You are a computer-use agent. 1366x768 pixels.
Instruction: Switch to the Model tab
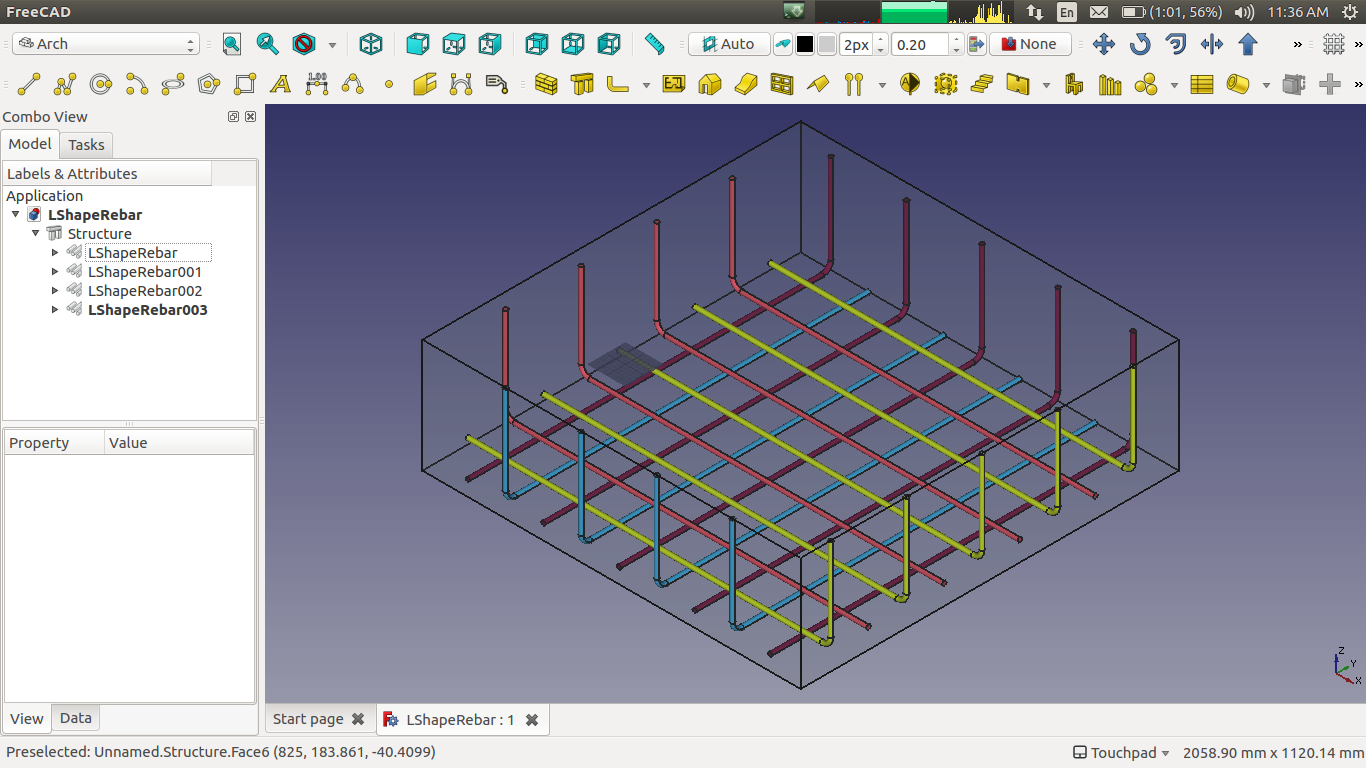coord(30,144)
